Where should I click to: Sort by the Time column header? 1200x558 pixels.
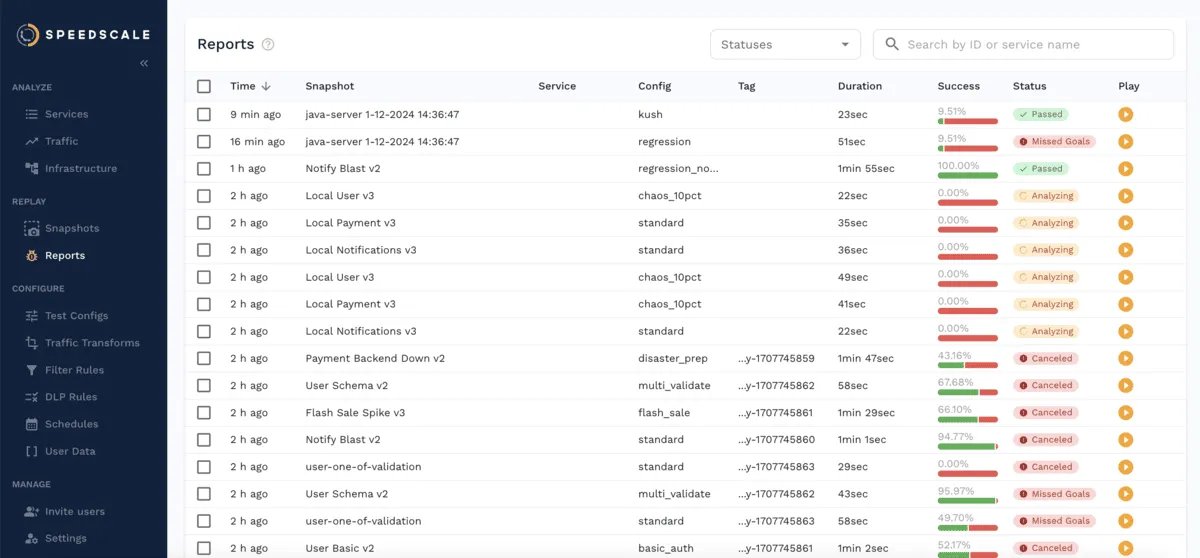[243, 86]
